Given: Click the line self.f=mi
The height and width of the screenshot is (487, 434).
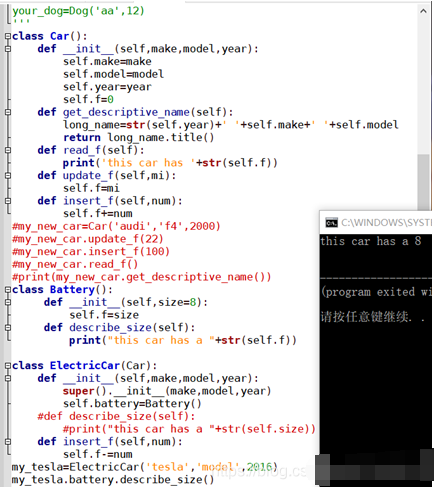Looking at the screenshot, I should coord(91,188).
